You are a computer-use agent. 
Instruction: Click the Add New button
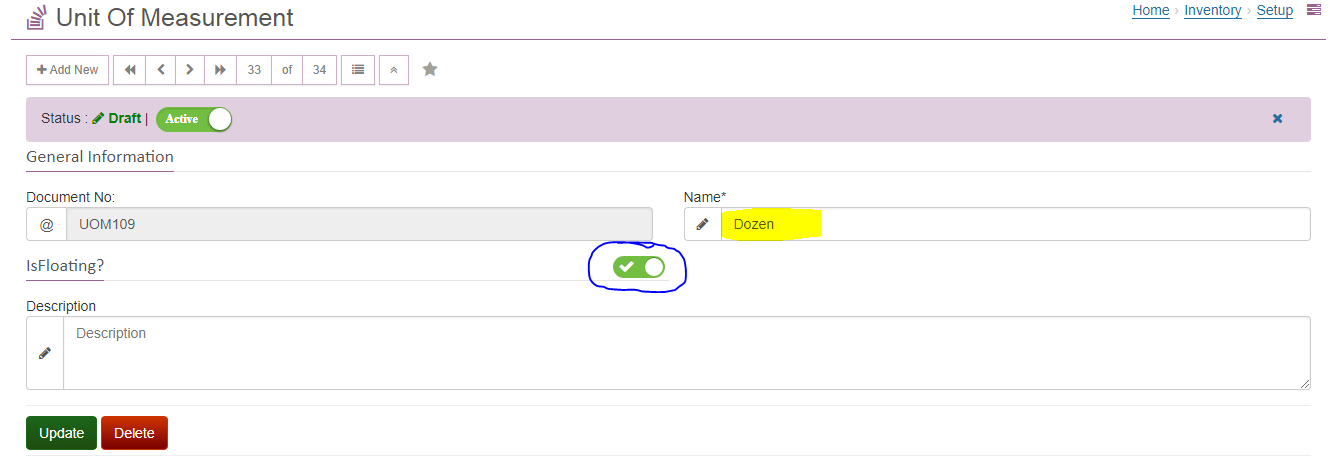[68, 70]
